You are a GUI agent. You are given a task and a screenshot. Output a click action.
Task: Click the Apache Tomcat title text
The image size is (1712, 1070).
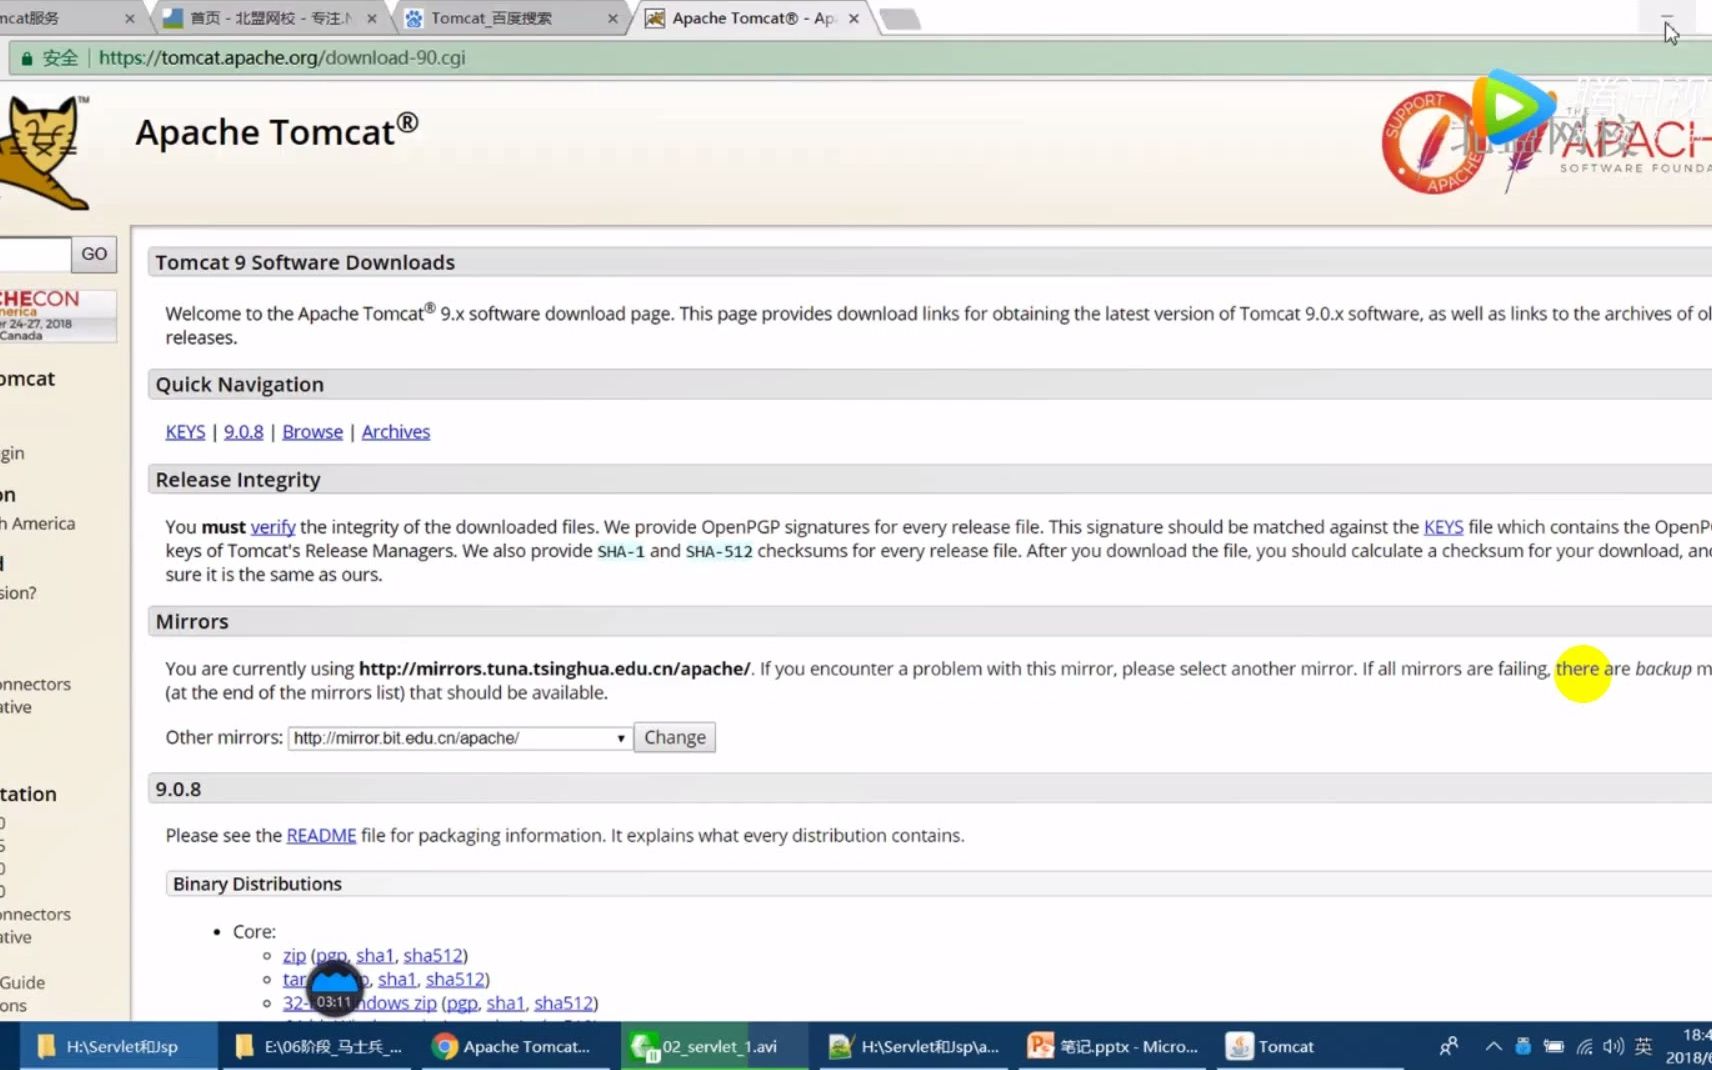point(277,131)
